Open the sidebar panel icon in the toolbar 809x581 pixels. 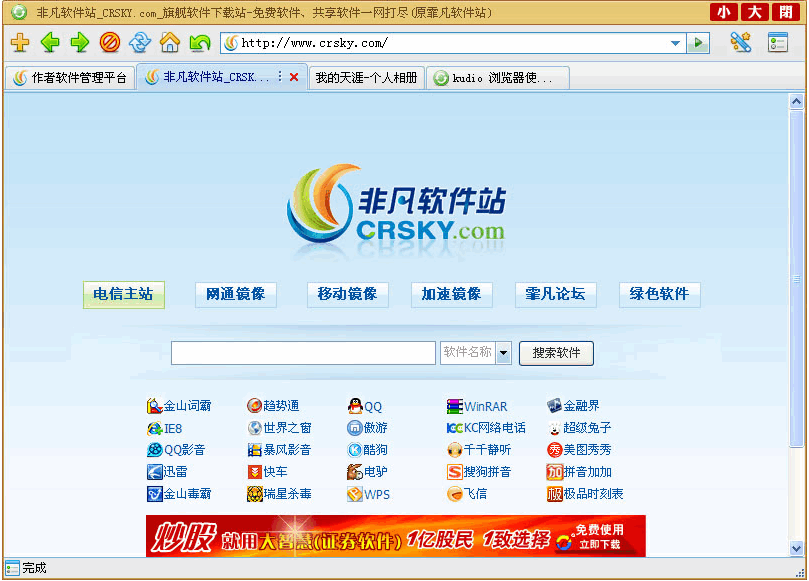pyautogui.click(x=778, y=42)
